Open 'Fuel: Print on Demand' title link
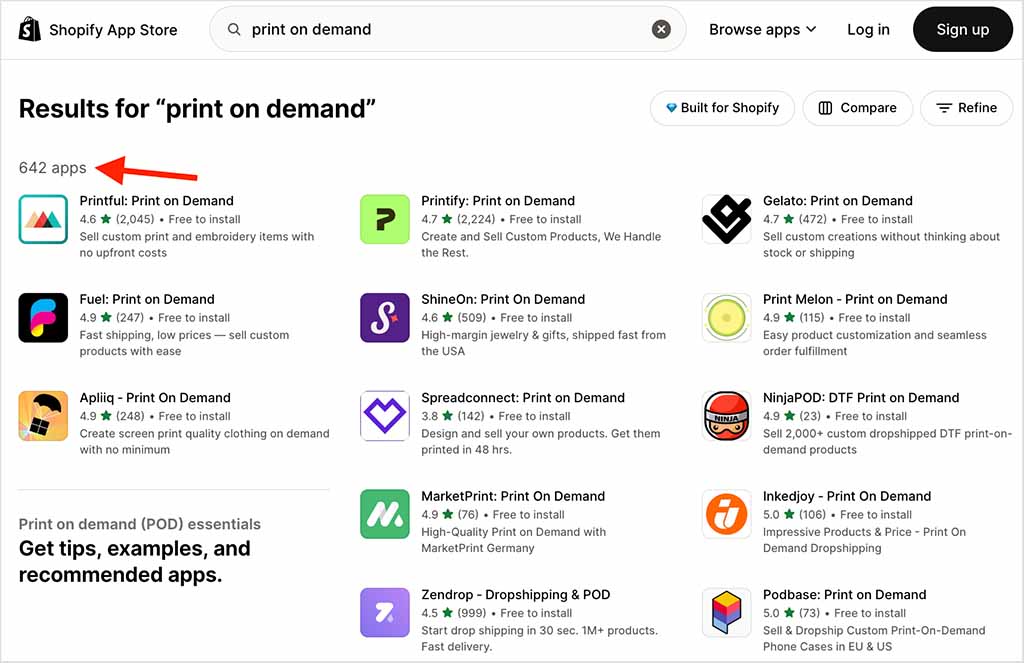This screenshot has width=1024, height=663. 147,299
